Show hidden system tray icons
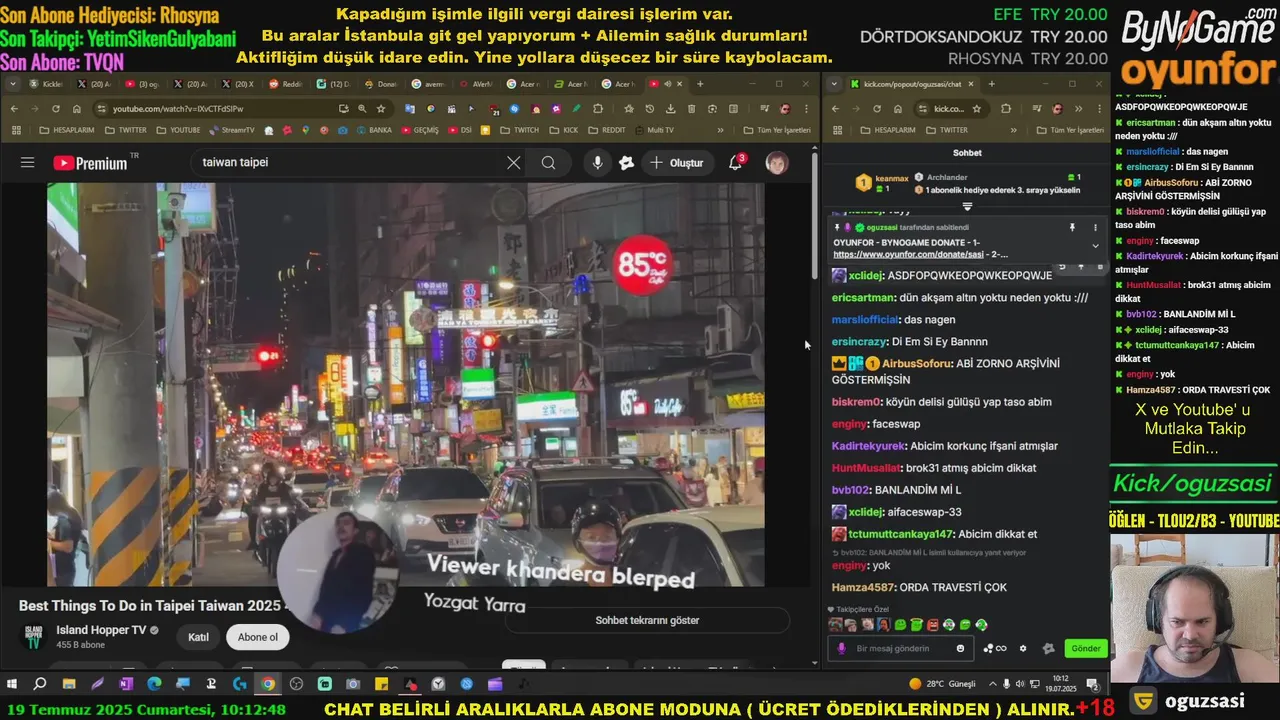 coord(992,684)
